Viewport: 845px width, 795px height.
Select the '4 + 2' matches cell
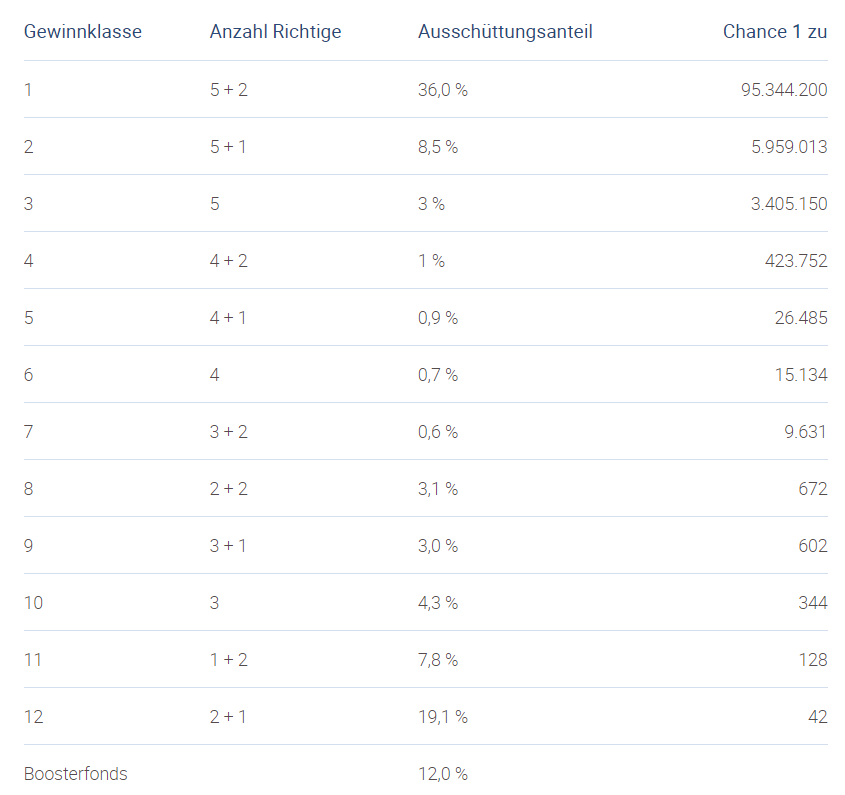click(228, 261)
